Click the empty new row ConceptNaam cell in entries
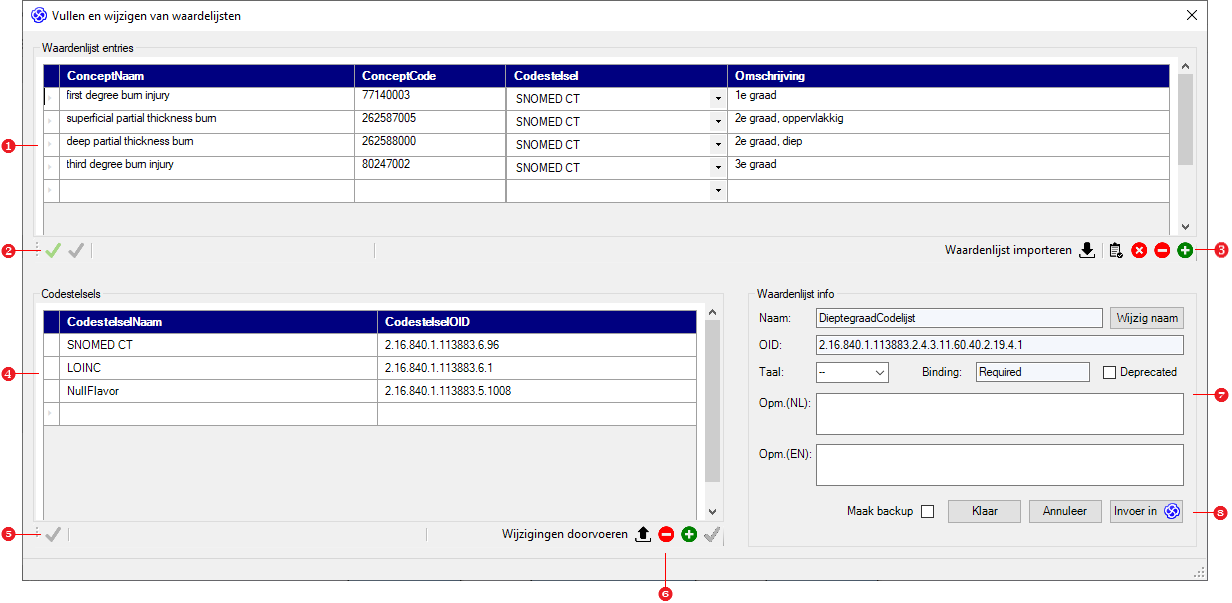 (x=207, y=190)
